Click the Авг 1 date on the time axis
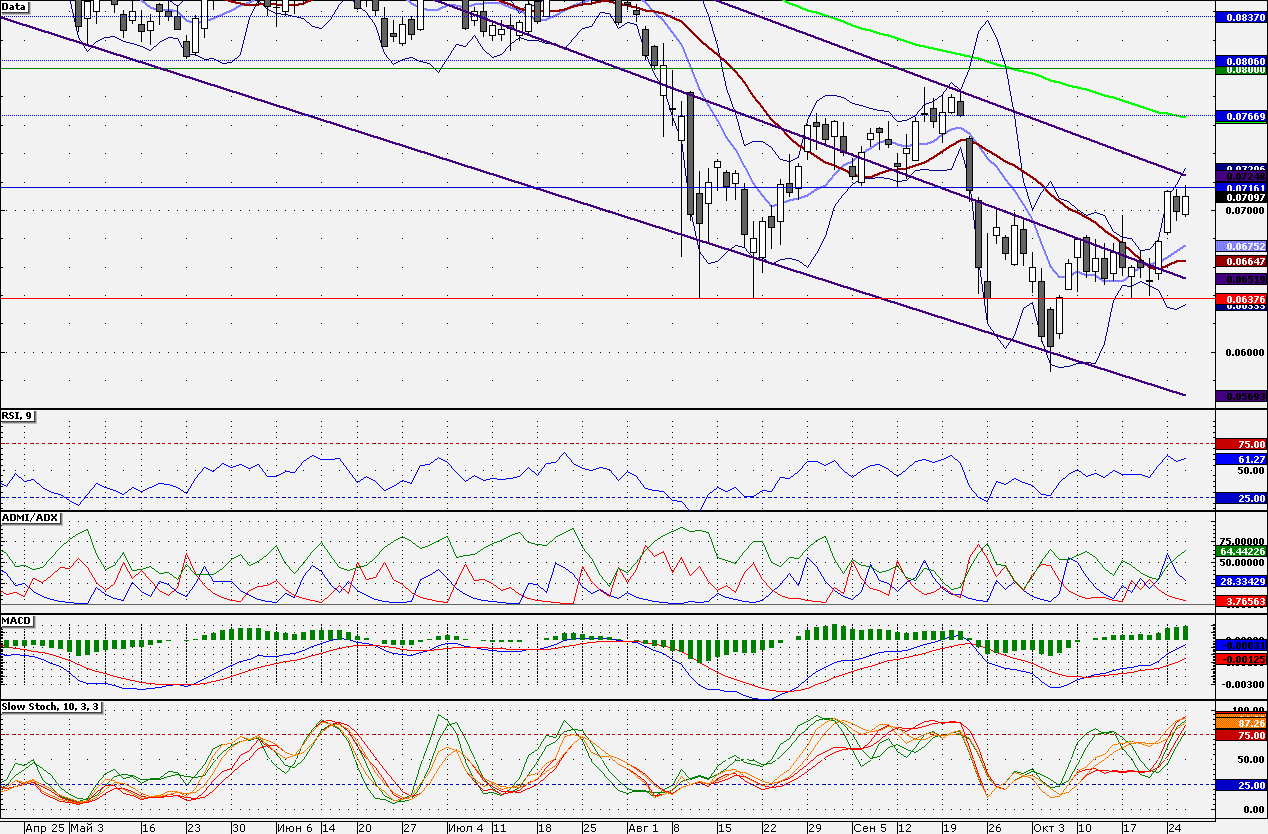The image size is (1268, 834). coord(643,828)
